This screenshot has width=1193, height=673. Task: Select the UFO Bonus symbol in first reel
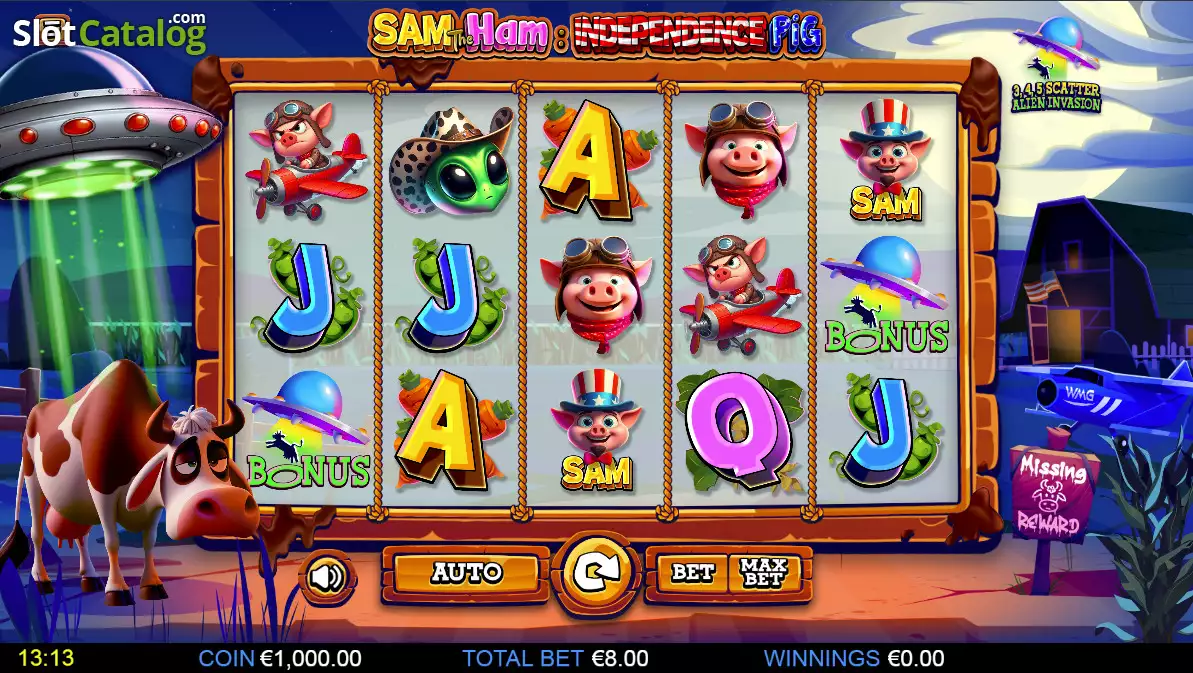click(307, 430)
